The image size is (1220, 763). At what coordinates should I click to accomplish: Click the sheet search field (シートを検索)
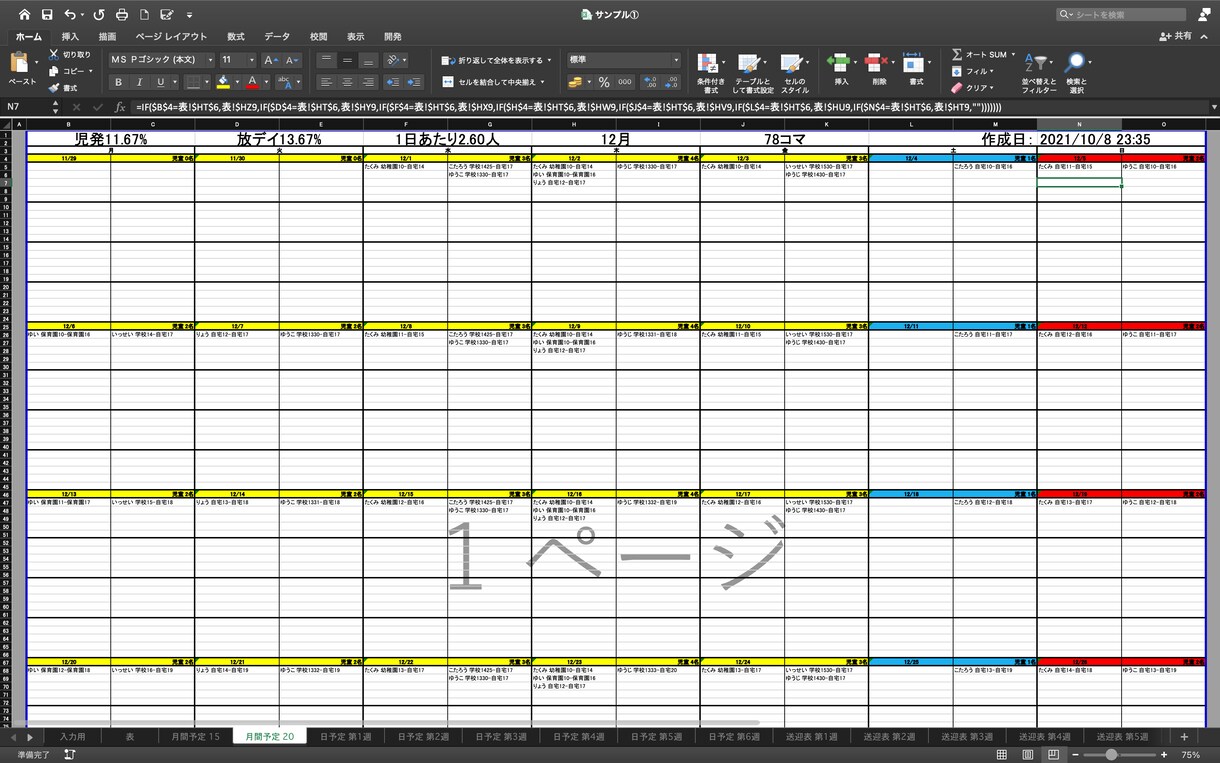pos(1122,15)
